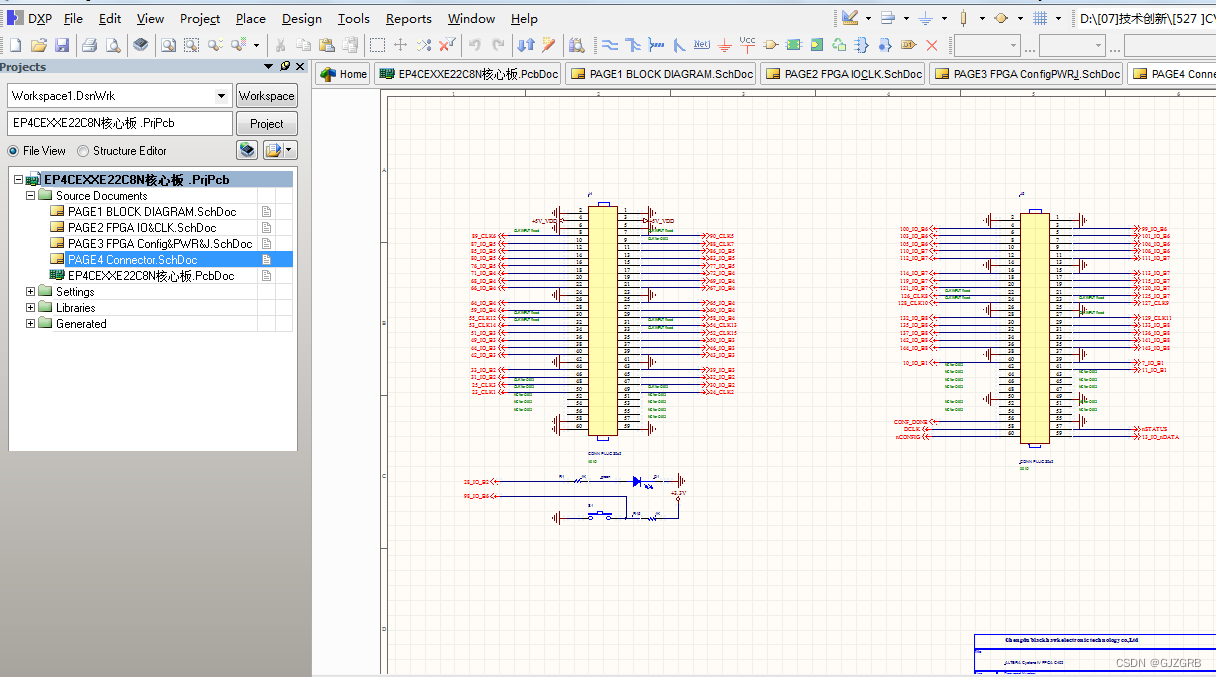Place a VCC power port
This screenshot has width=1216, height=677.
[x=747, y=44]
